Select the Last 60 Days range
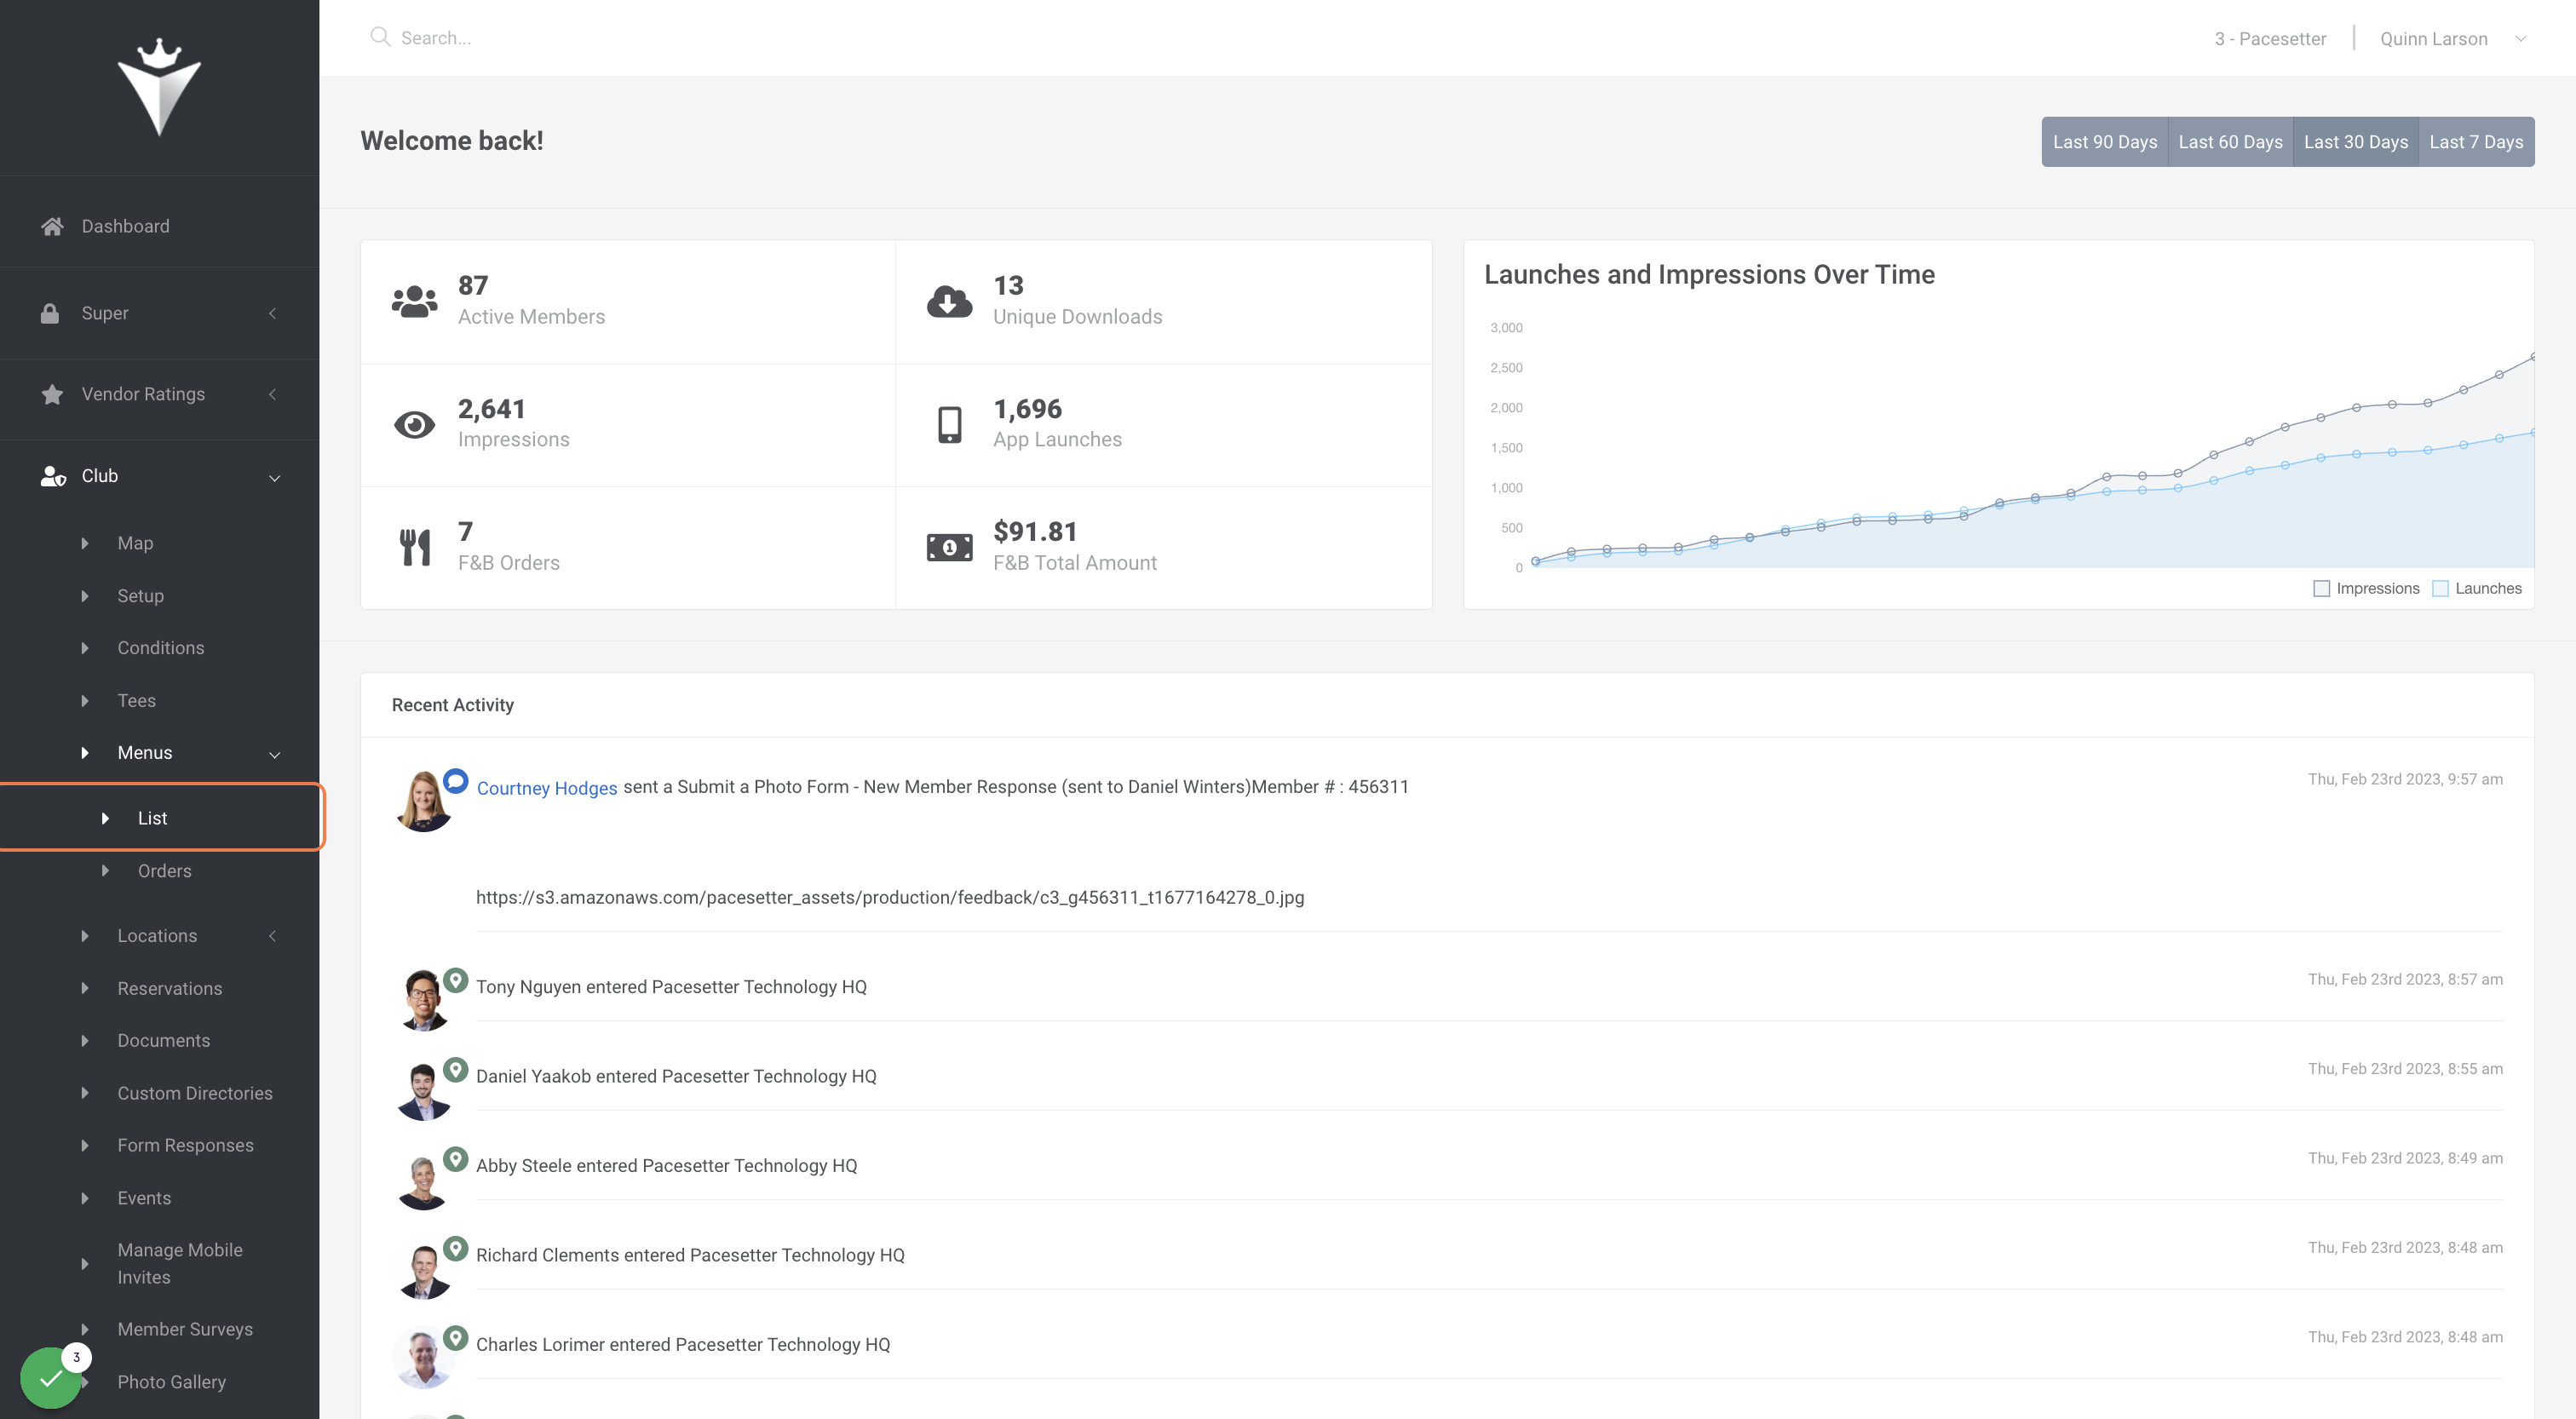Screen dimensions: 2576x1419 point(2230,142)
